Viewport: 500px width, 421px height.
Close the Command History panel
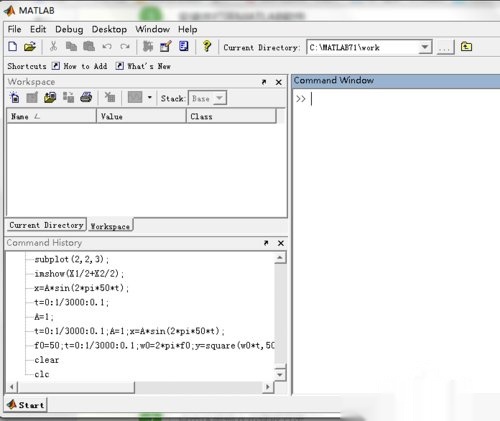pyautogui.click(x=281, y=243)
